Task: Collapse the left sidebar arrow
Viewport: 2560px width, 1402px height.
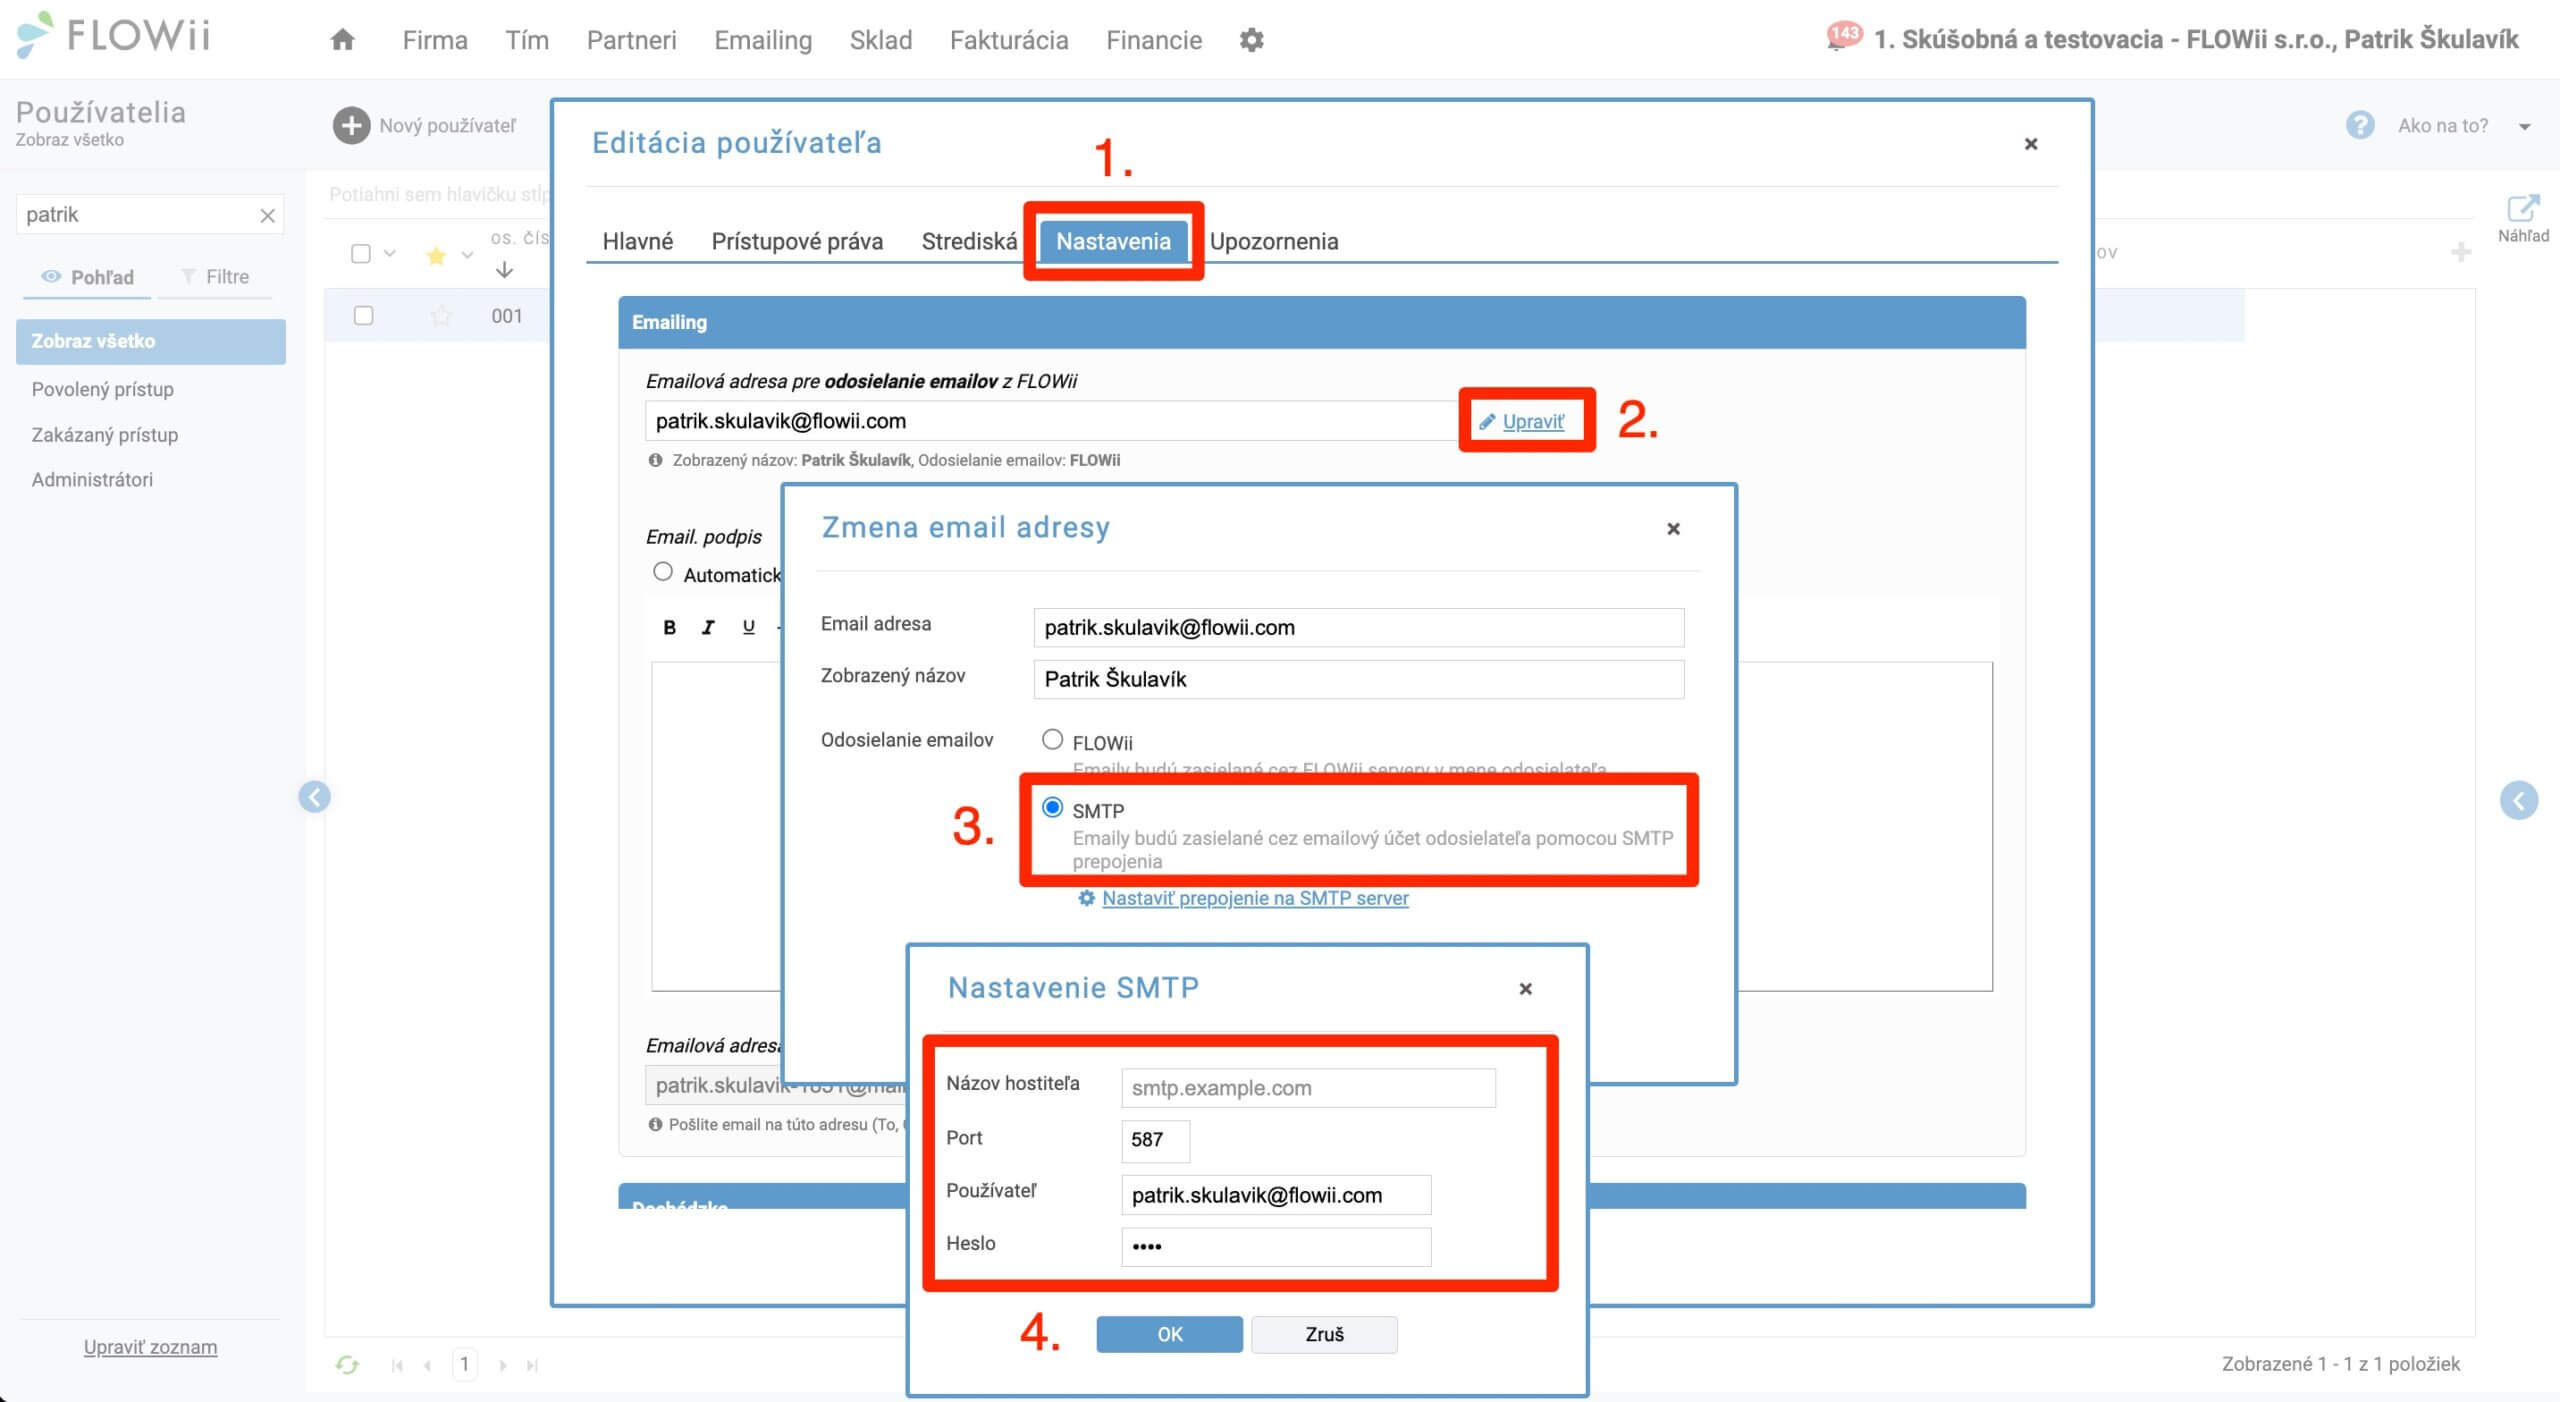Action: point(315,797)
